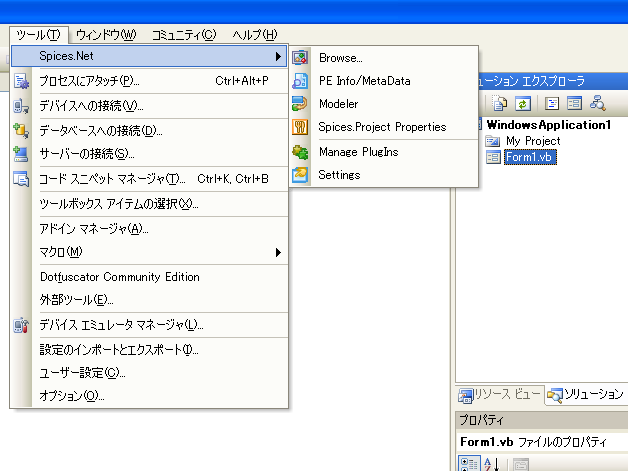This screenshot has height=471, width=628.
Task: Click the Property Pages icon
Action: (521, 465)
